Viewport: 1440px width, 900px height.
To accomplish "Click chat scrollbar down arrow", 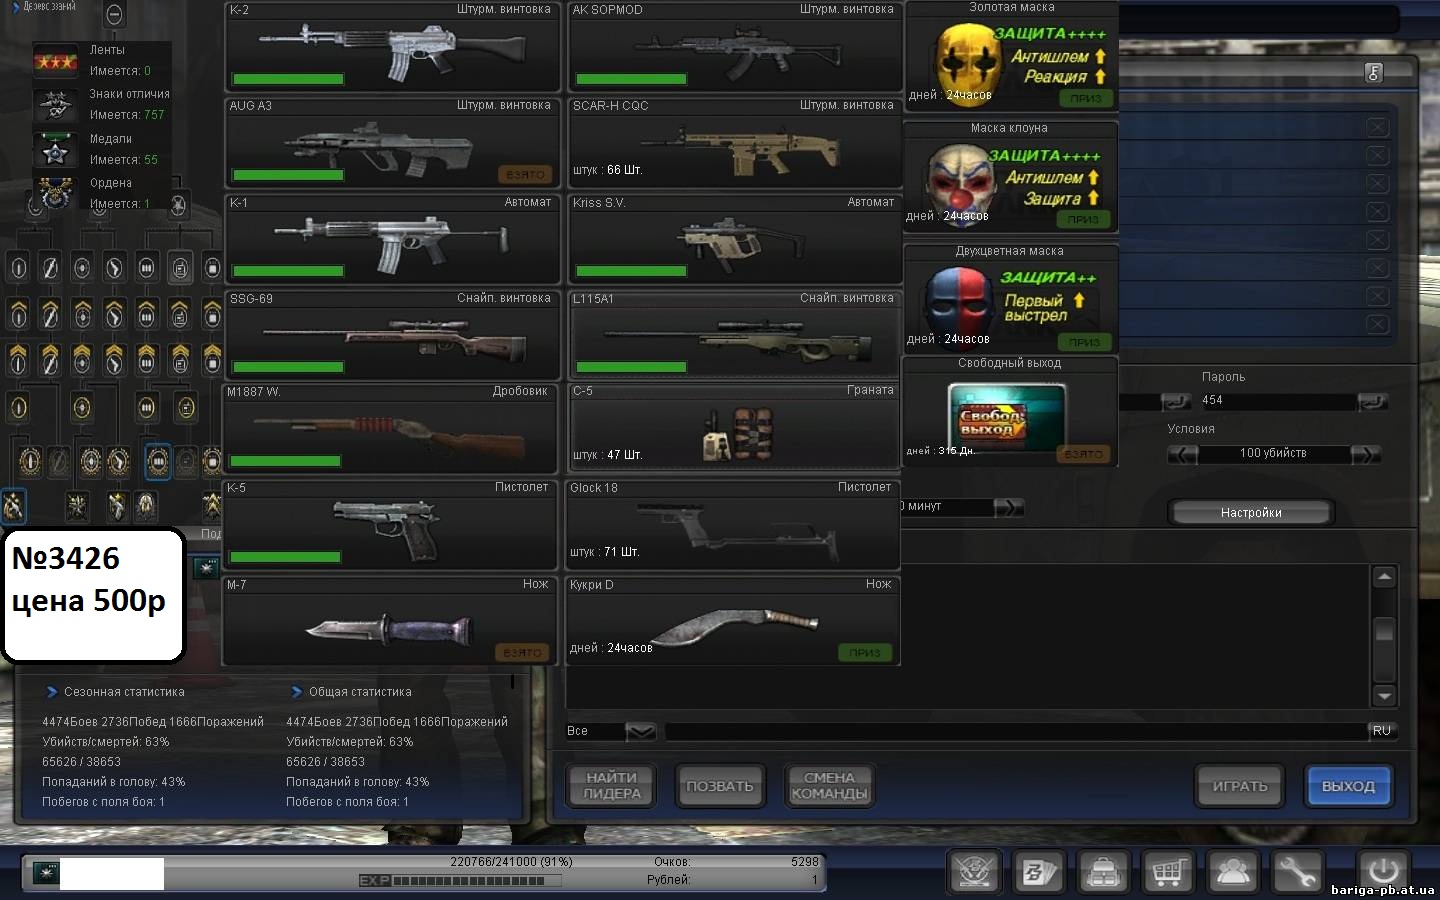I will pyautogui.click(x=1384, y=696).
